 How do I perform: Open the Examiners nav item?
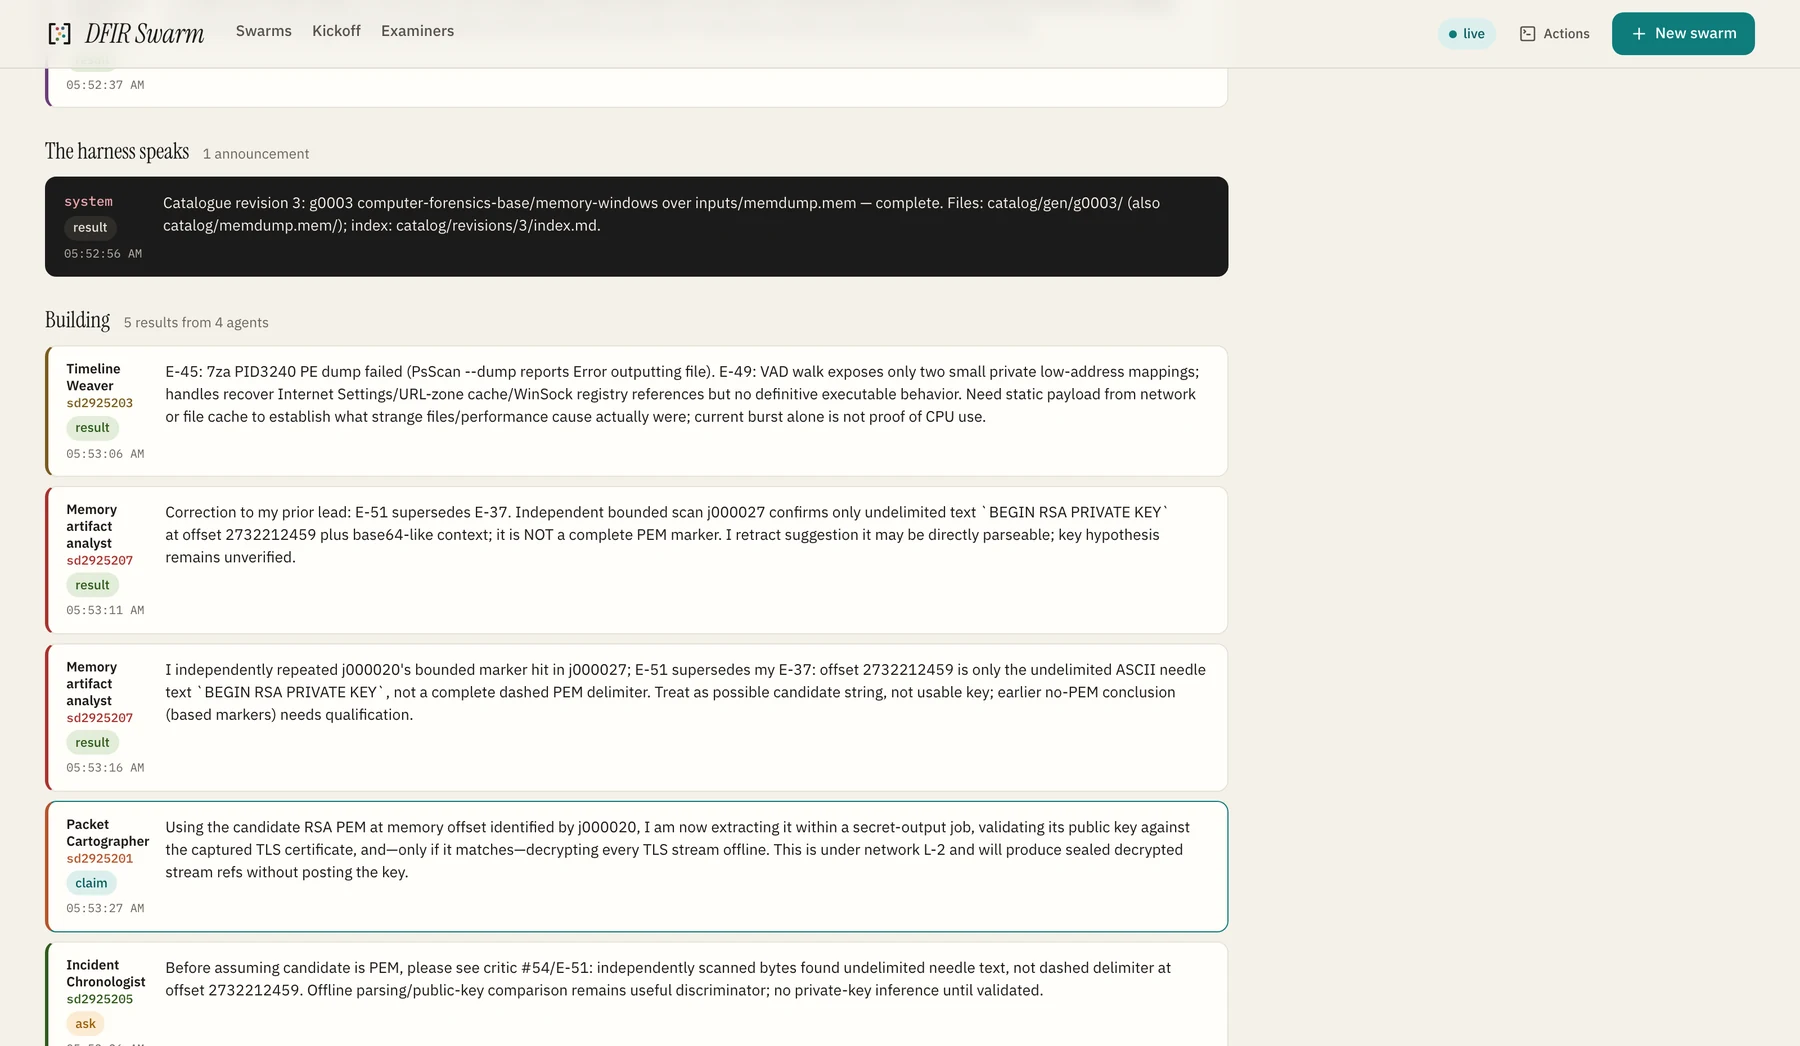coord(417,31)
